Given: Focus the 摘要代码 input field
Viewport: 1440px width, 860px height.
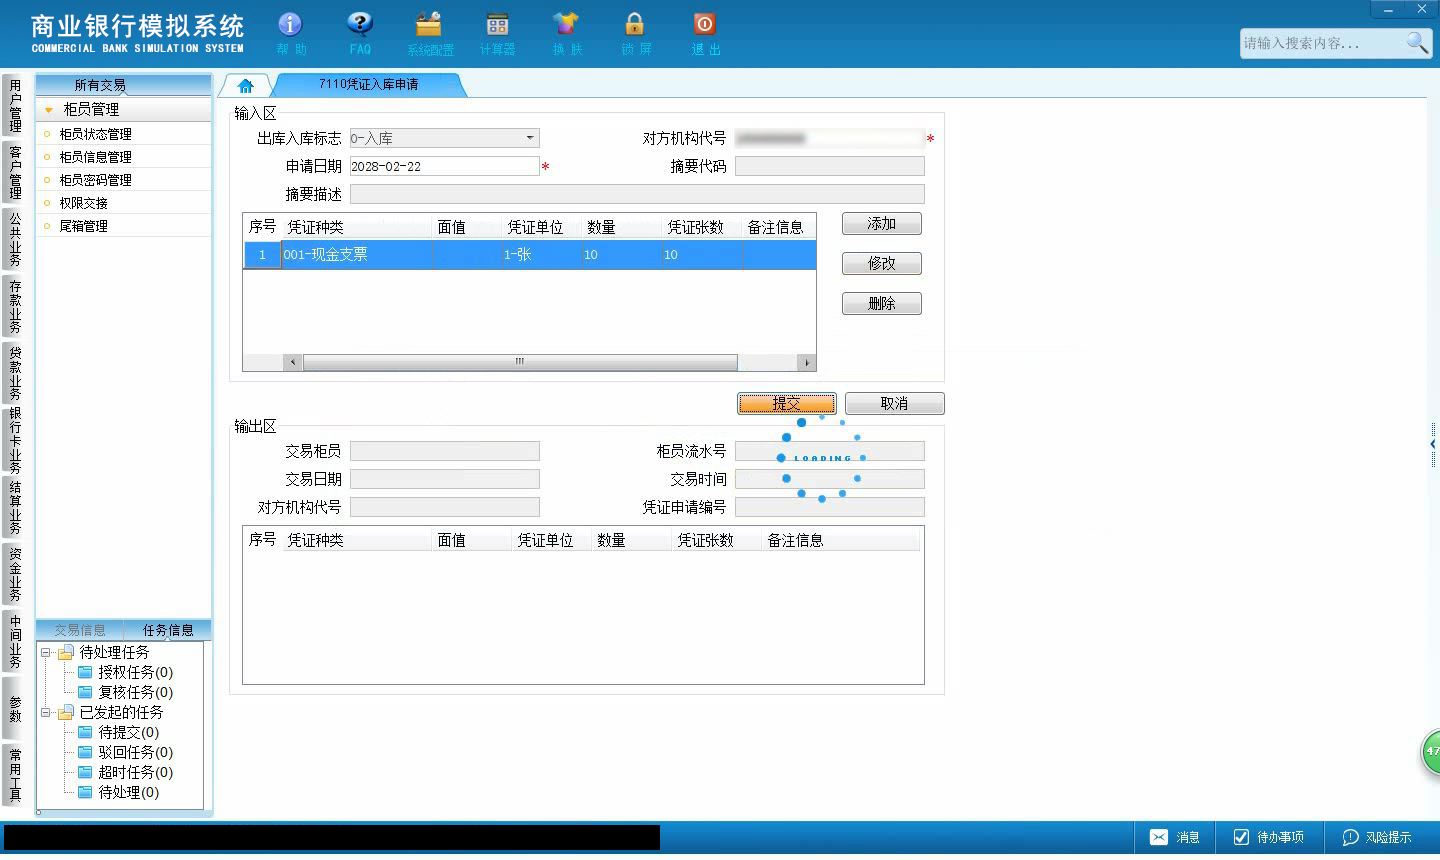Looking at the screenshot, I should (830, 166).
